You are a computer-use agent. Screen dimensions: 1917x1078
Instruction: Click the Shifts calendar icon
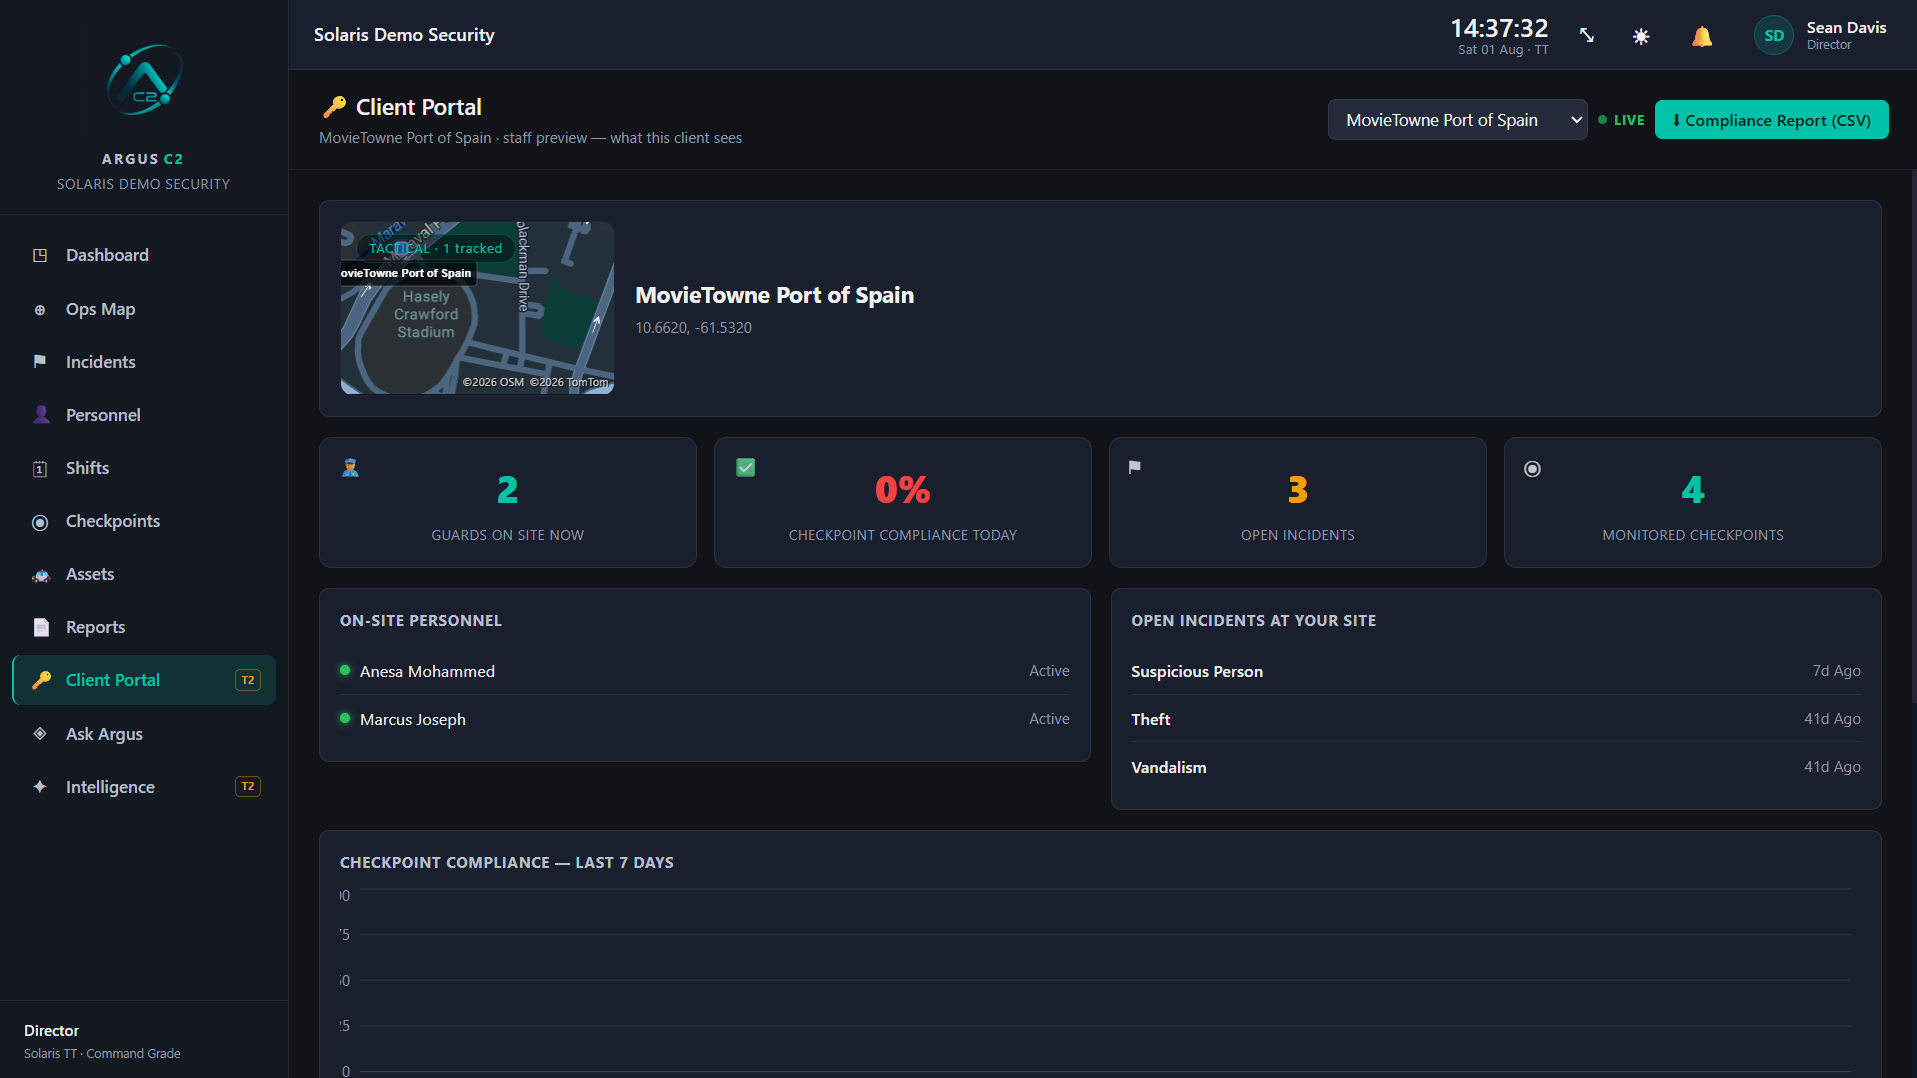(40, 469)
